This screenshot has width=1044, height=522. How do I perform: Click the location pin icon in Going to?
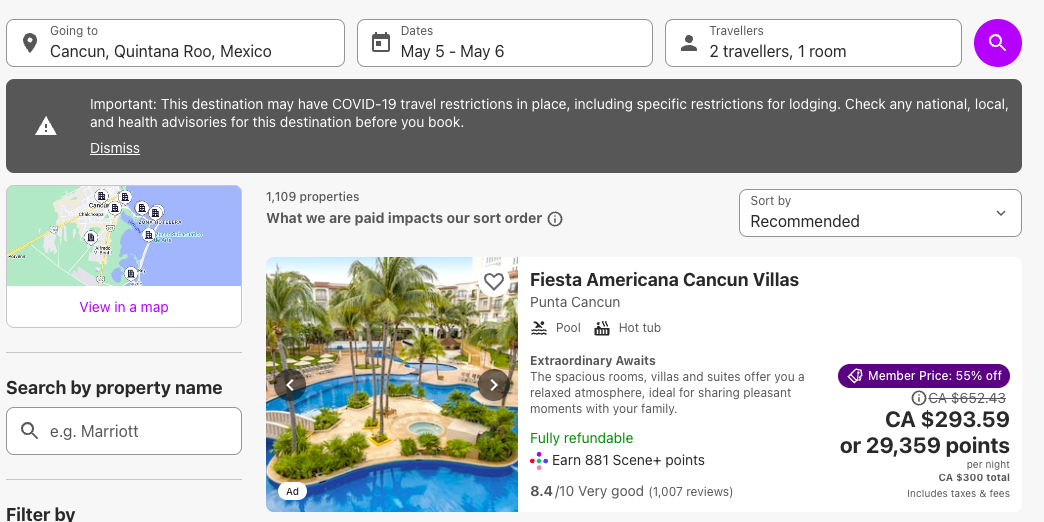[x=30, y=43]
